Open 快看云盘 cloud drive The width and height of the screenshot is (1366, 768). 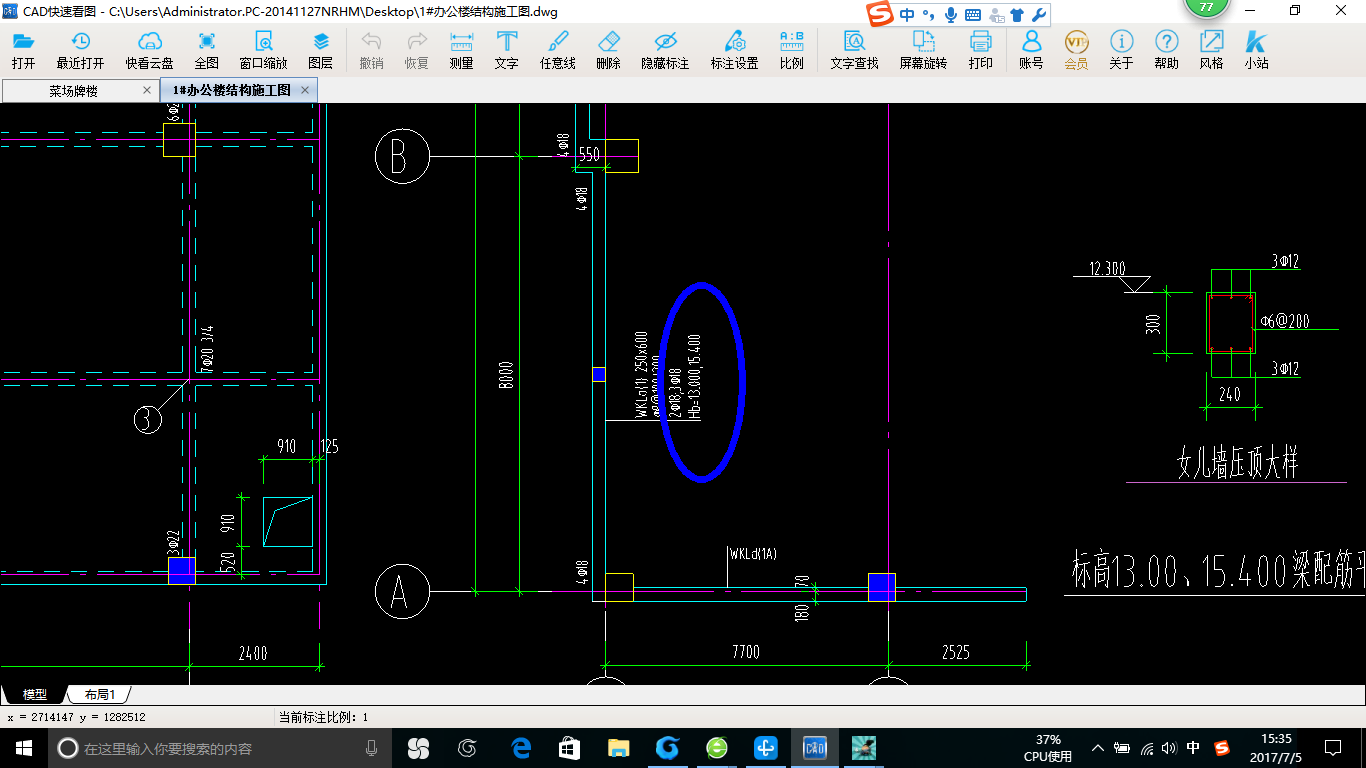149,50
